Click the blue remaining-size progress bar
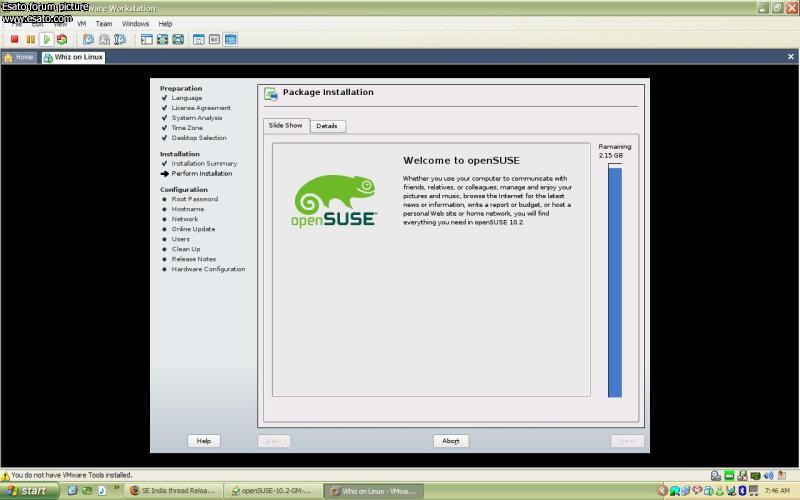800x500 pixels. [x=615, y=280]
